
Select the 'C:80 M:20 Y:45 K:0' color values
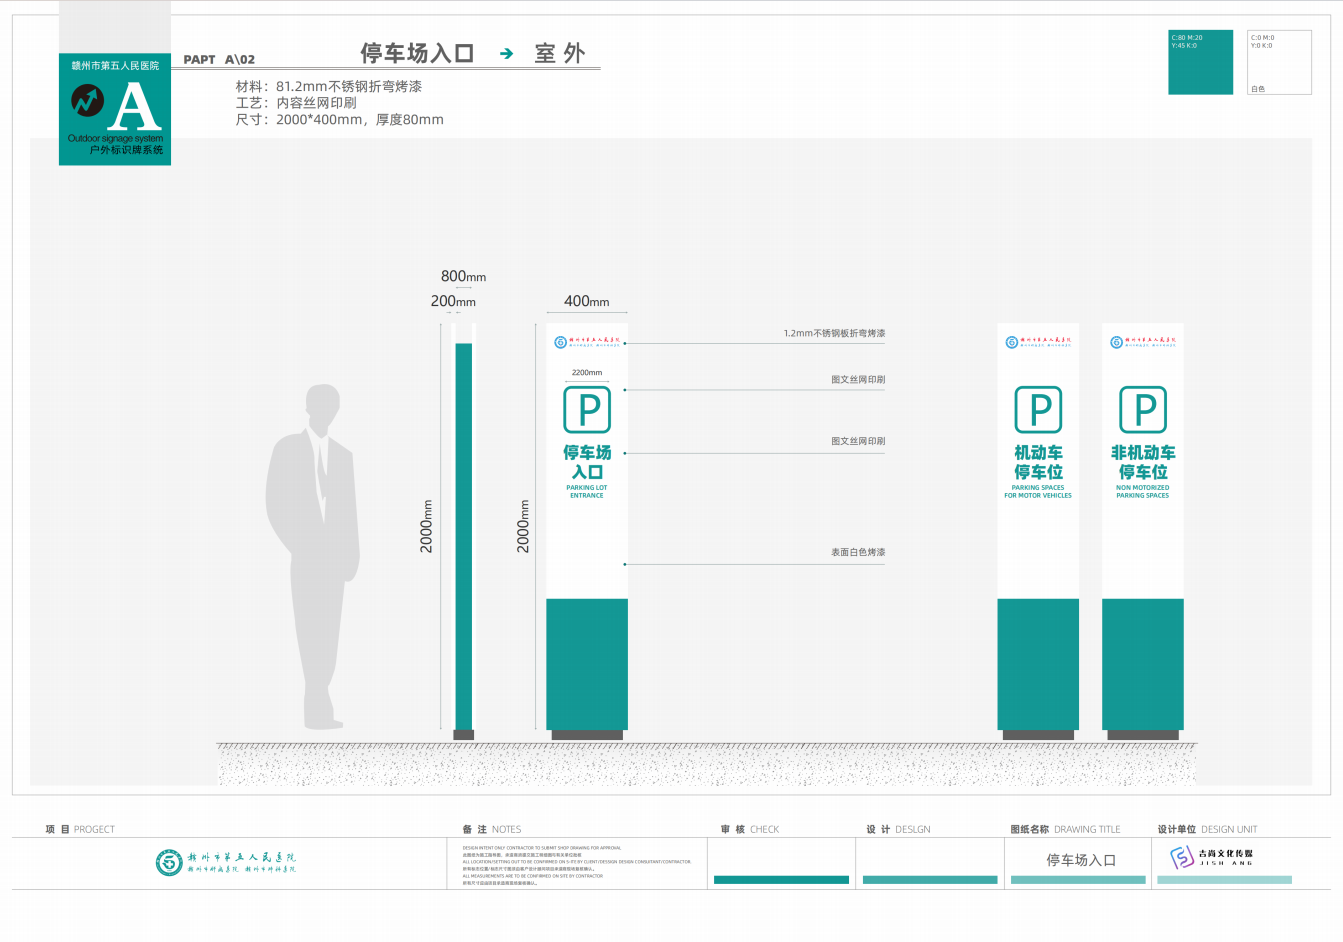(x=1187, y=41)
